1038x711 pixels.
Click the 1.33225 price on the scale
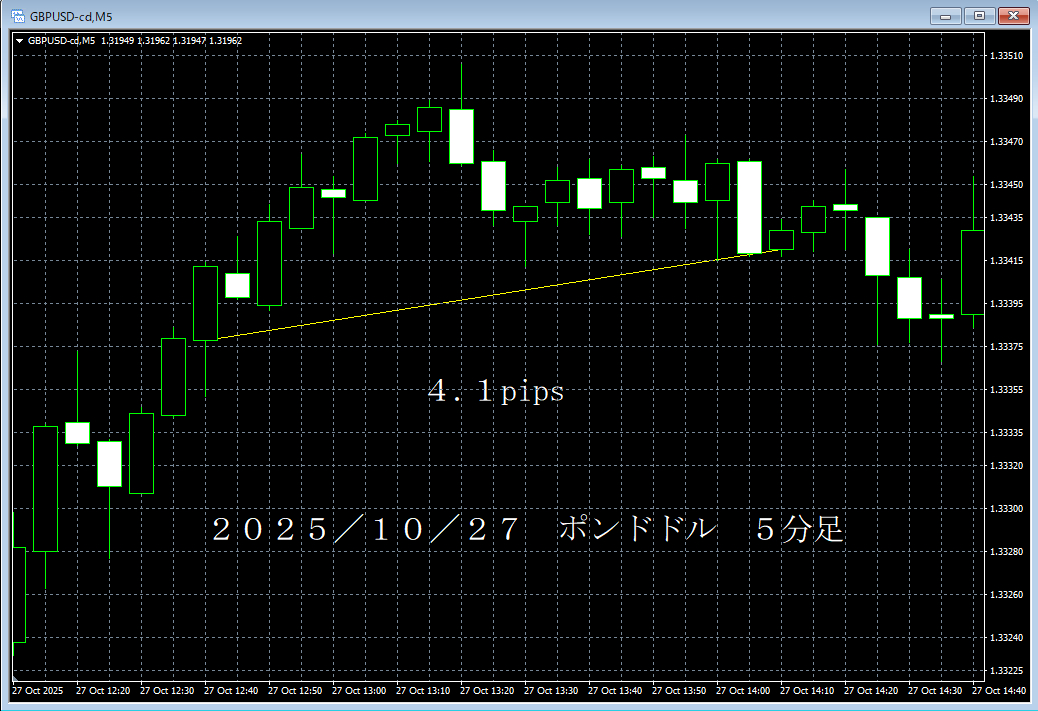tap(1006, 670)
